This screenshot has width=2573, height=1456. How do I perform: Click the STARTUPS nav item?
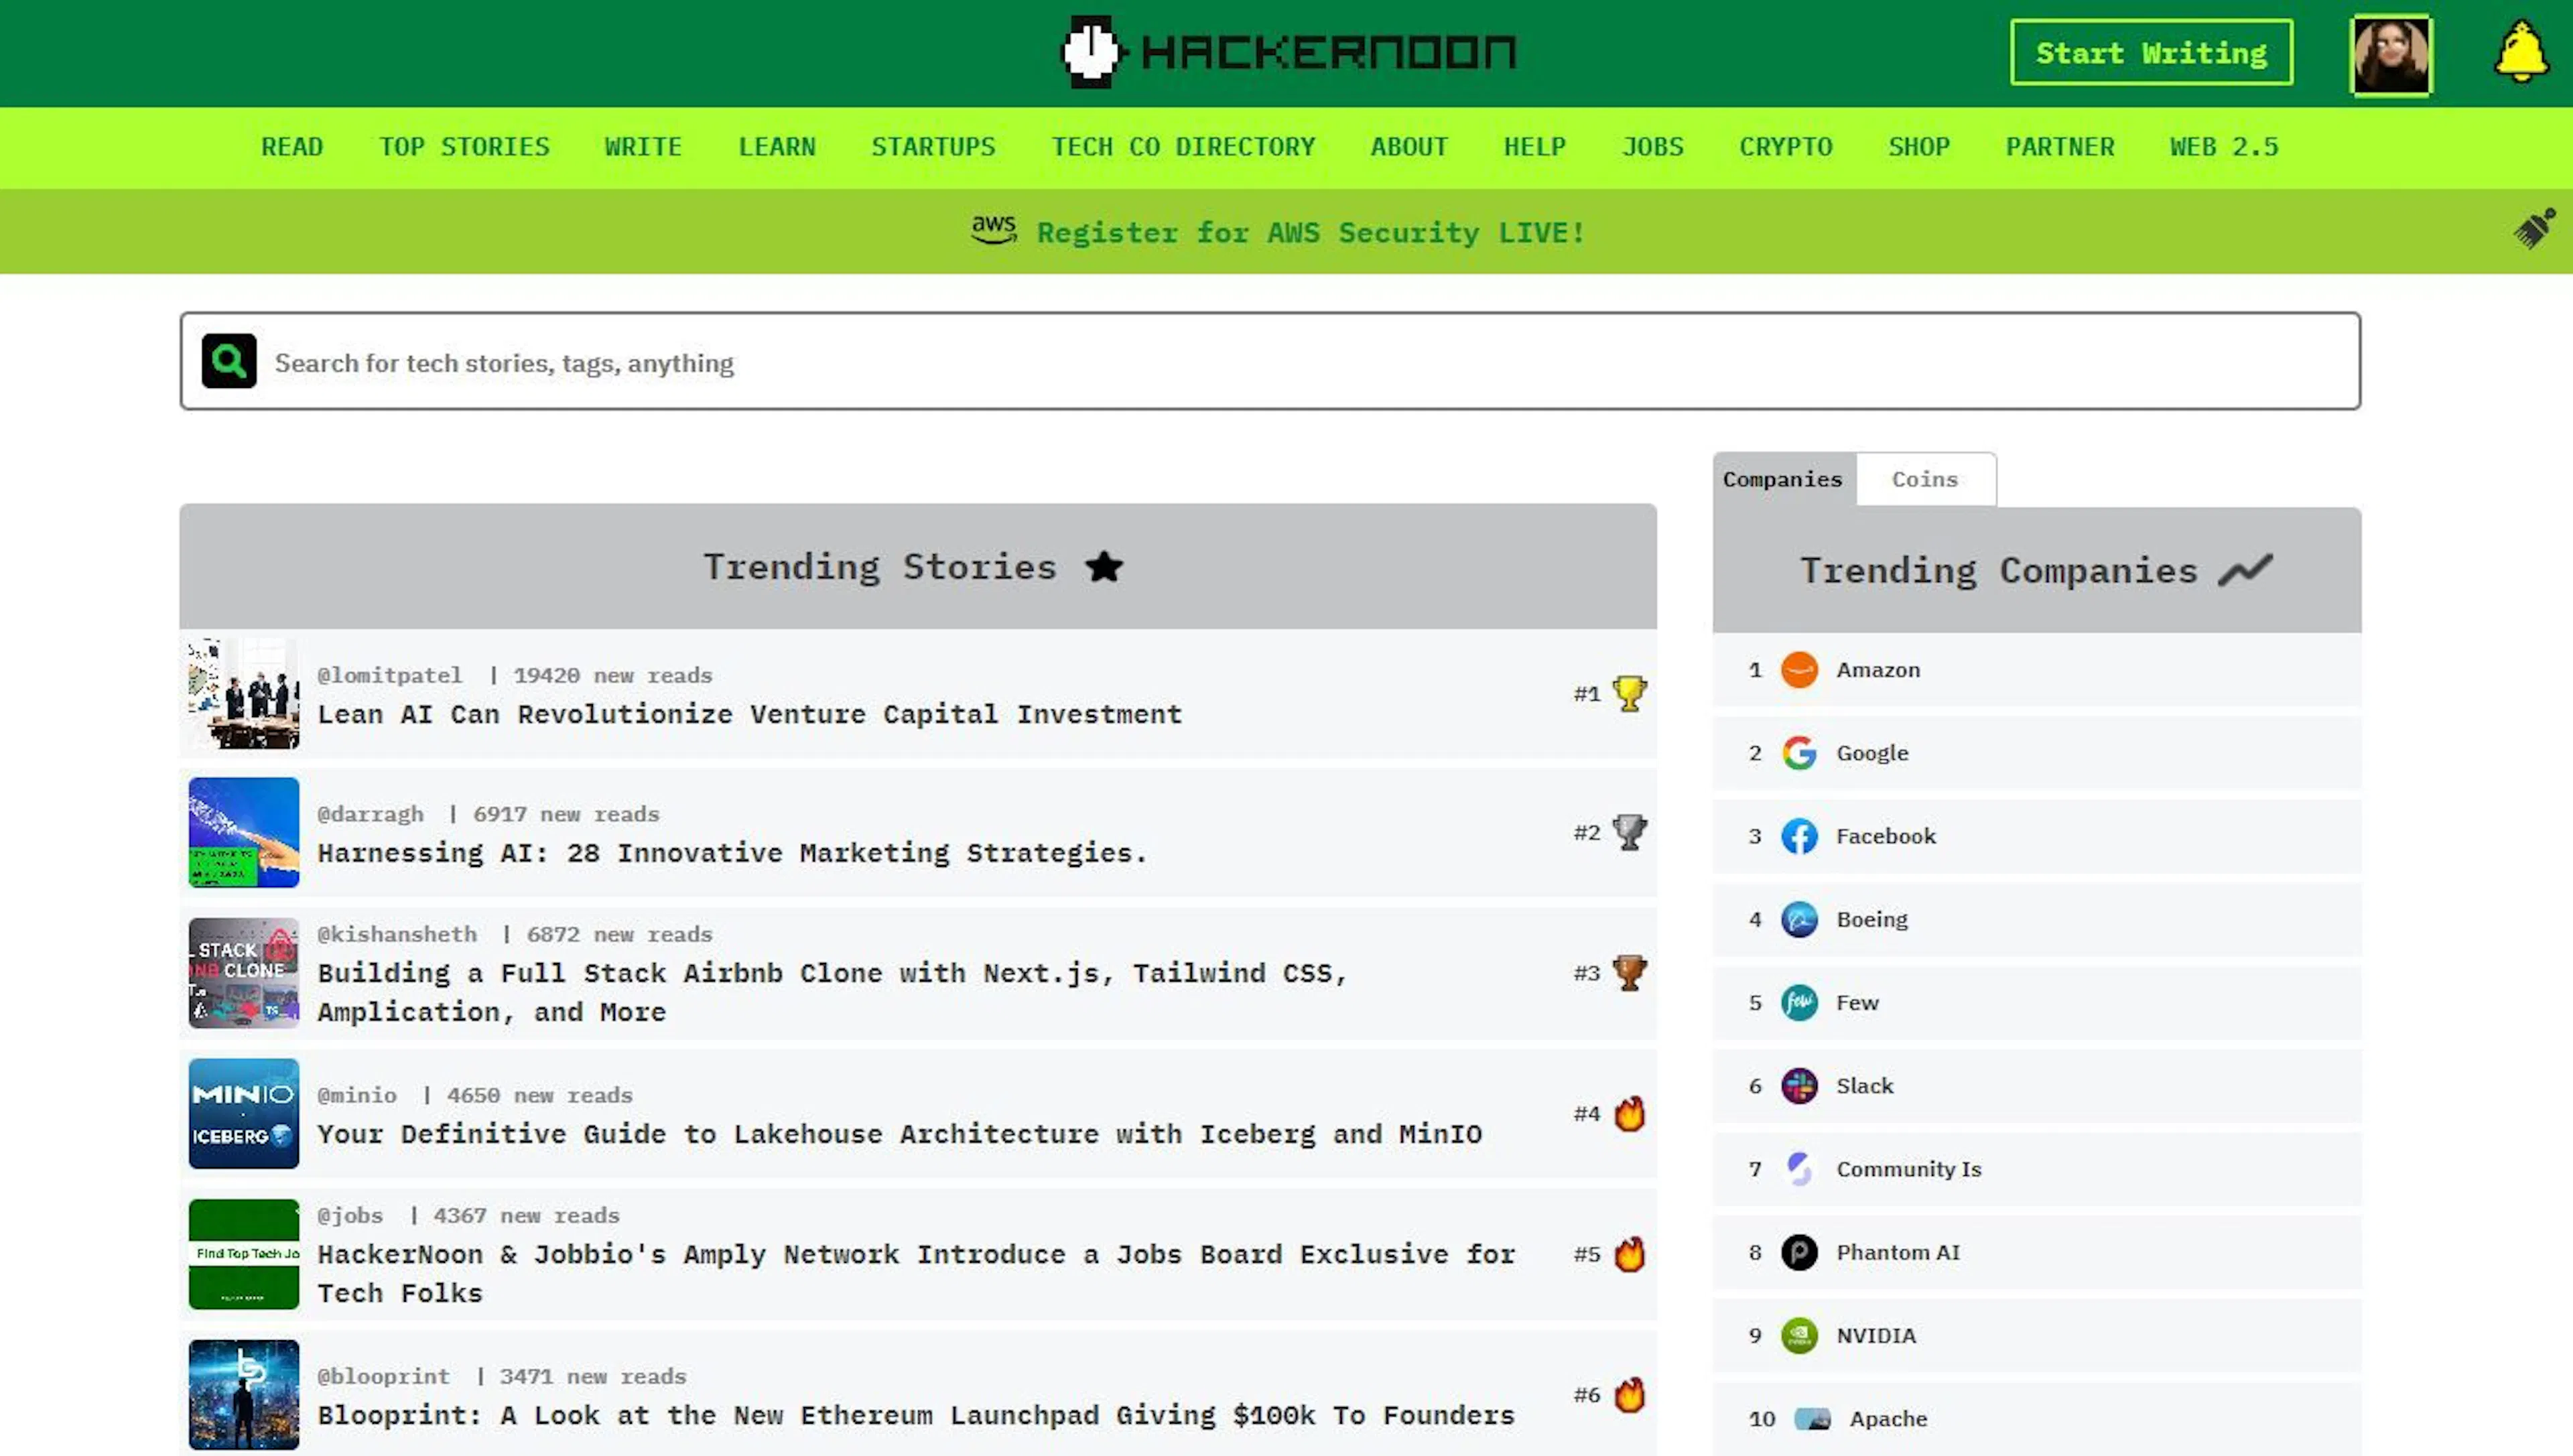click(x=933, y=147)
